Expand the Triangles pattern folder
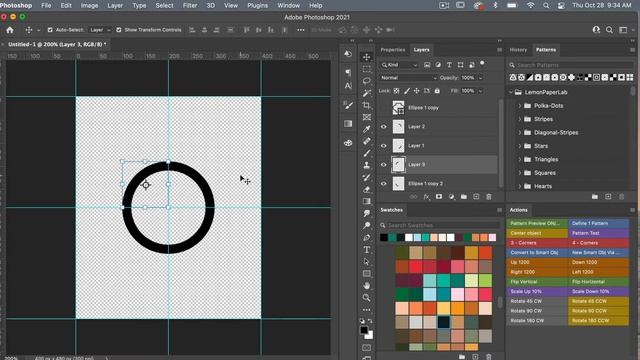The width and height of the screenshot is (640, 360). coord(520,160)
